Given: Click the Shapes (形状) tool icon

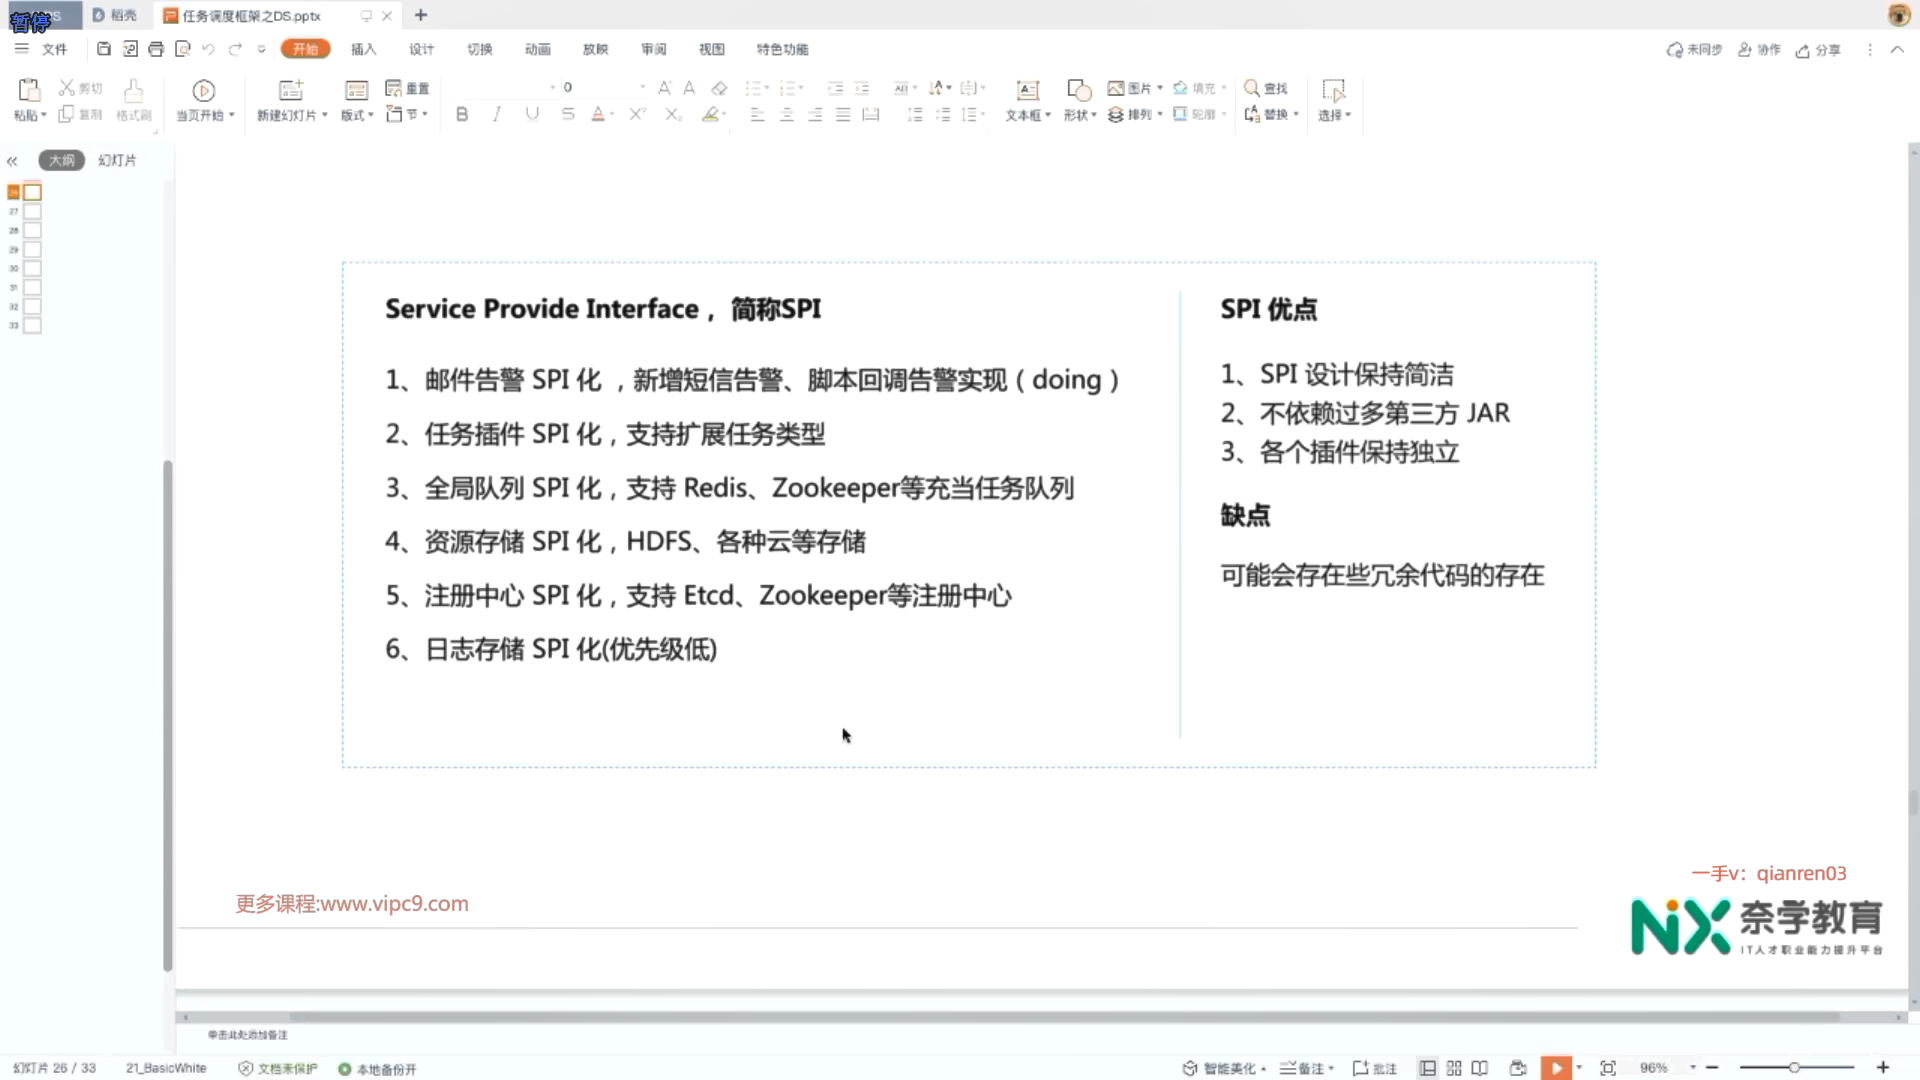Looking at the screenshot, I should coord(1078,90).
